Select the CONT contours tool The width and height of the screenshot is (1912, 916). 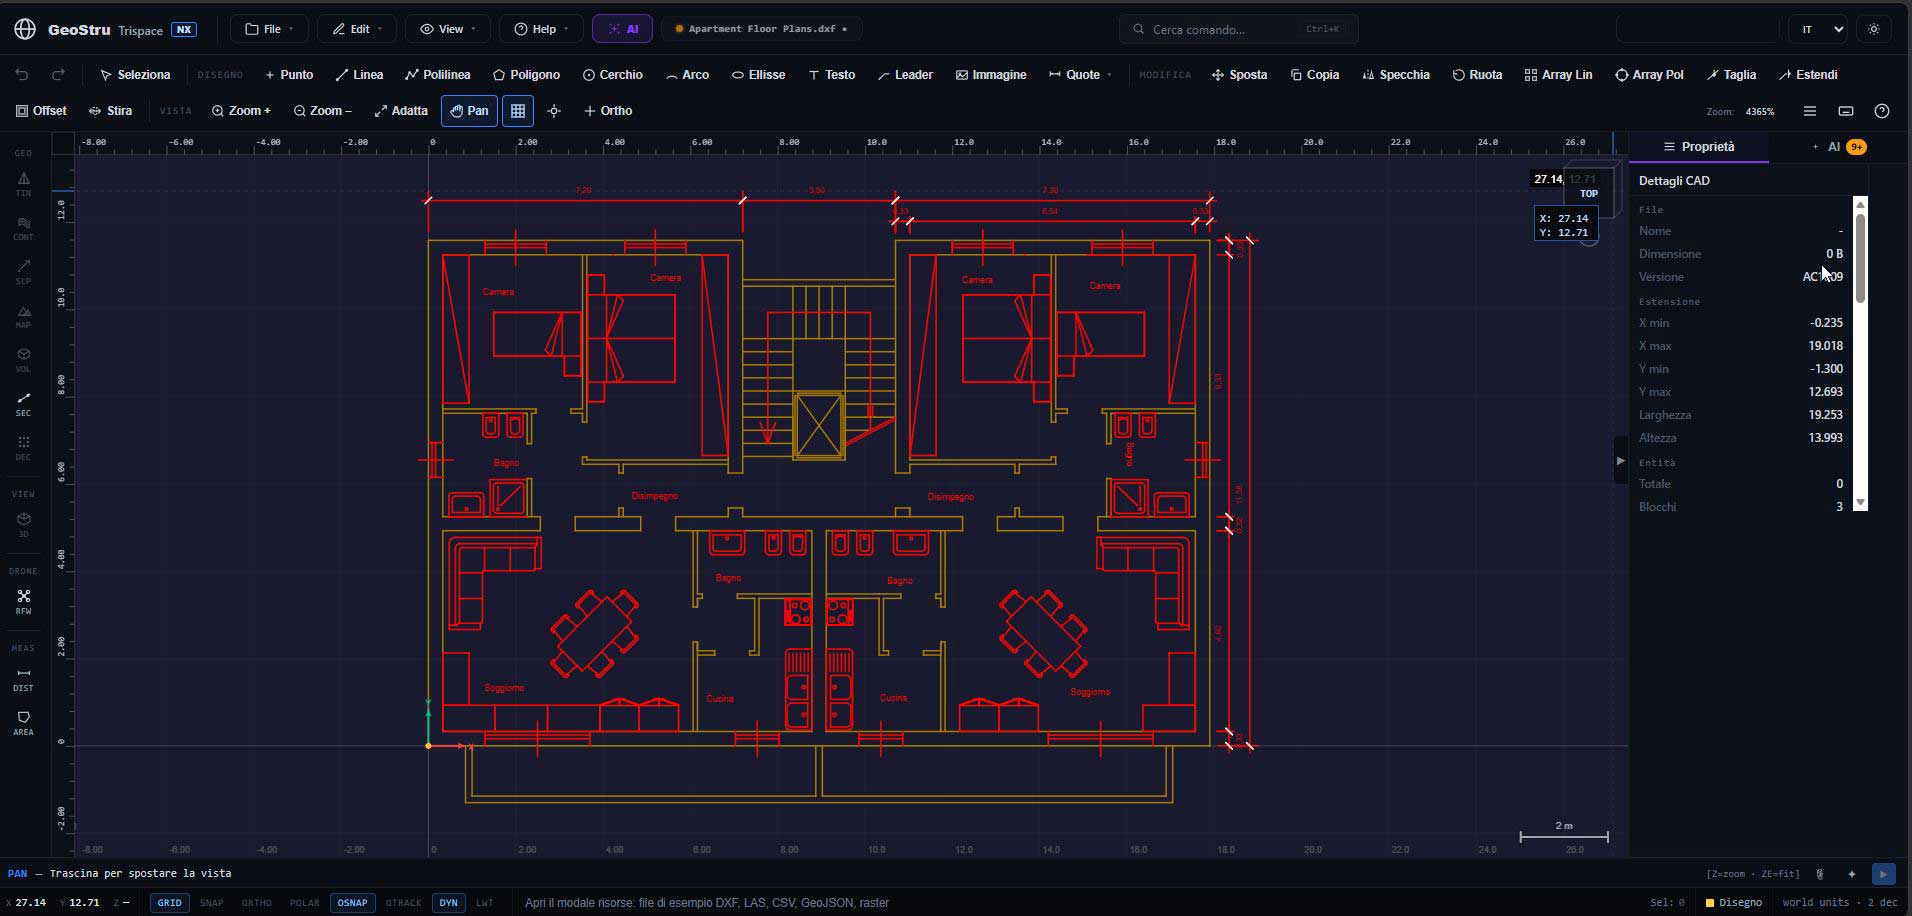23,228
